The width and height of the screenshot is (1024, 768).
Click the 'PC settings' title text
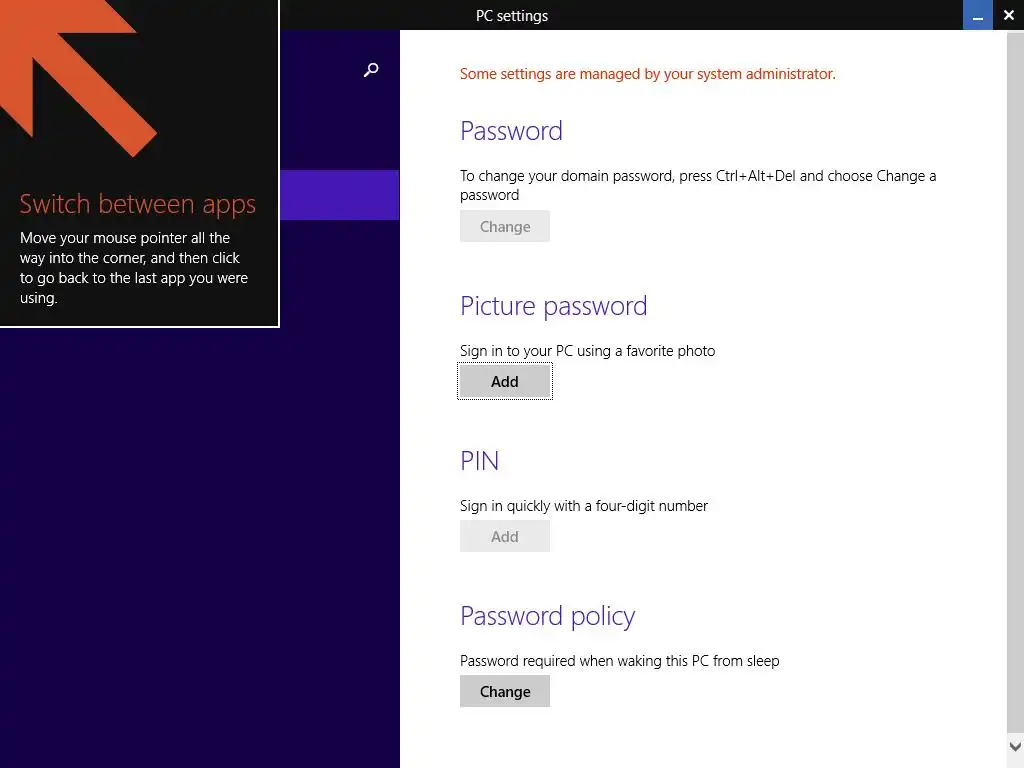point(512,16)
